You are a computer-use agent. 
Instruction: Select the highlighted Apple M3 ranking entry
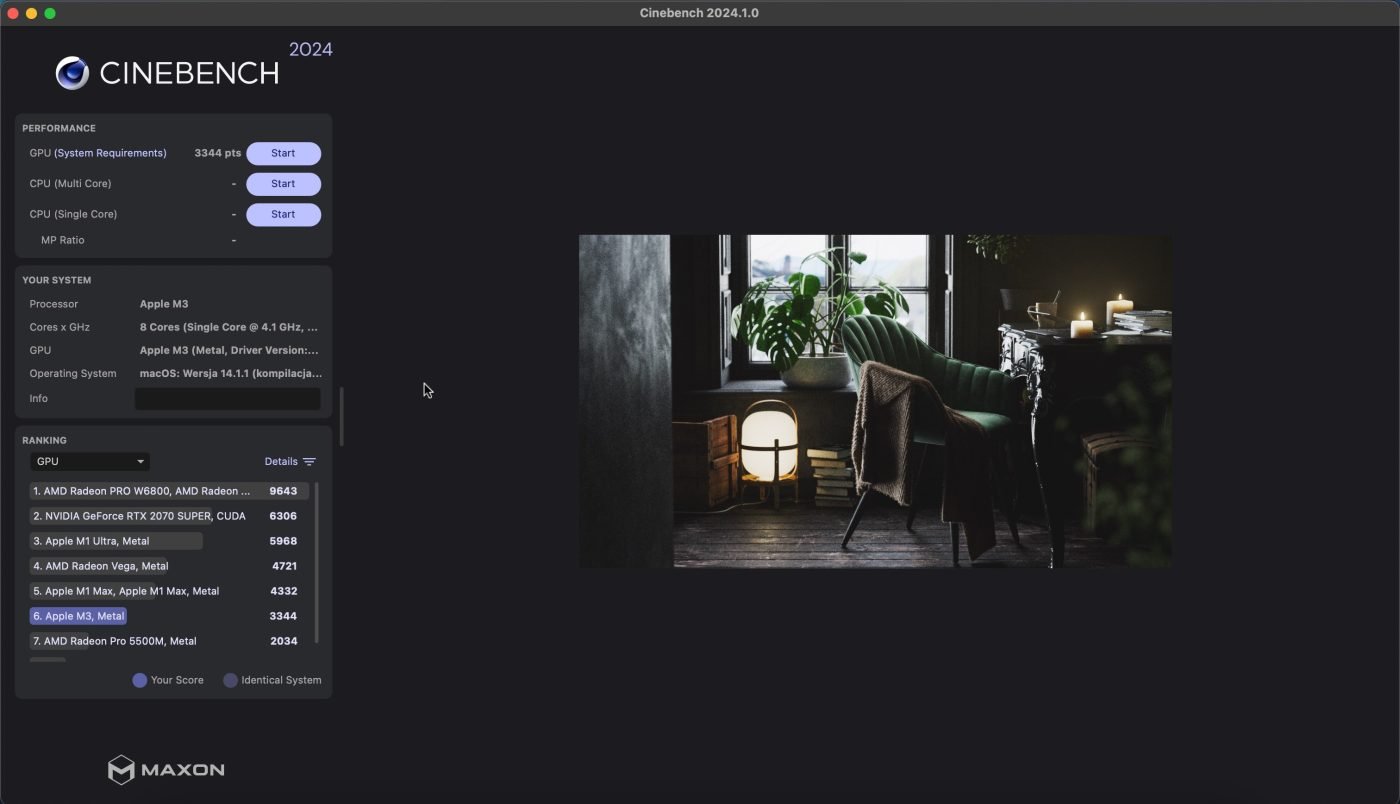[x=78, y=616]
